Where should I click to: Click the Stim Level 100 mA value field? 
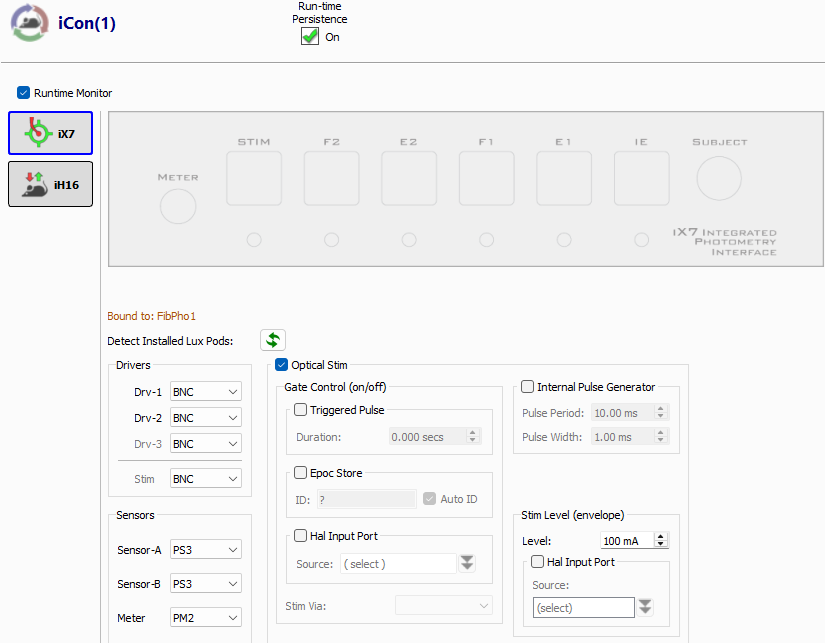pos(627,540)
